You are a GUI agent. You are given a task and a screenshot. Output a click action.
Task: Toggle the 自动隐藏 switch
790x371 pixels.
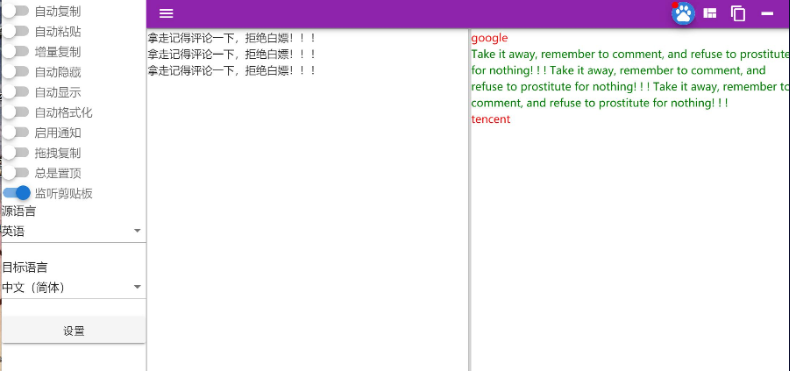pyautogui.click(x=16, y=72)
